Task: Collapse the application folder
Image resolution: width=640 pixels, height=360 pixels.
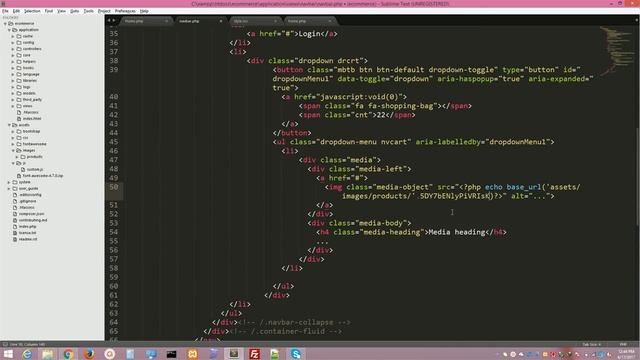Action: [x=9, y=30]
